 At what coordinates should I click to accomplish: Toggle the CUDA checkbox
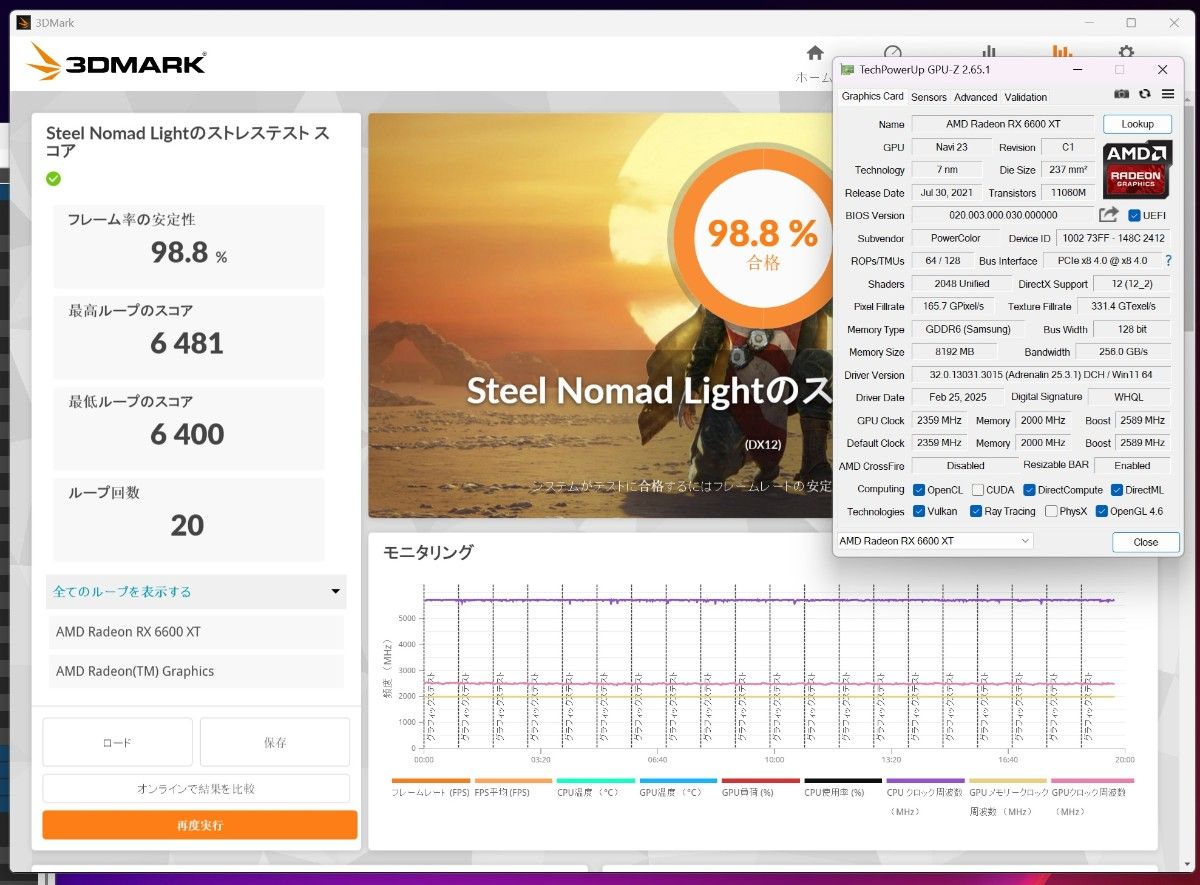(977, 490)
